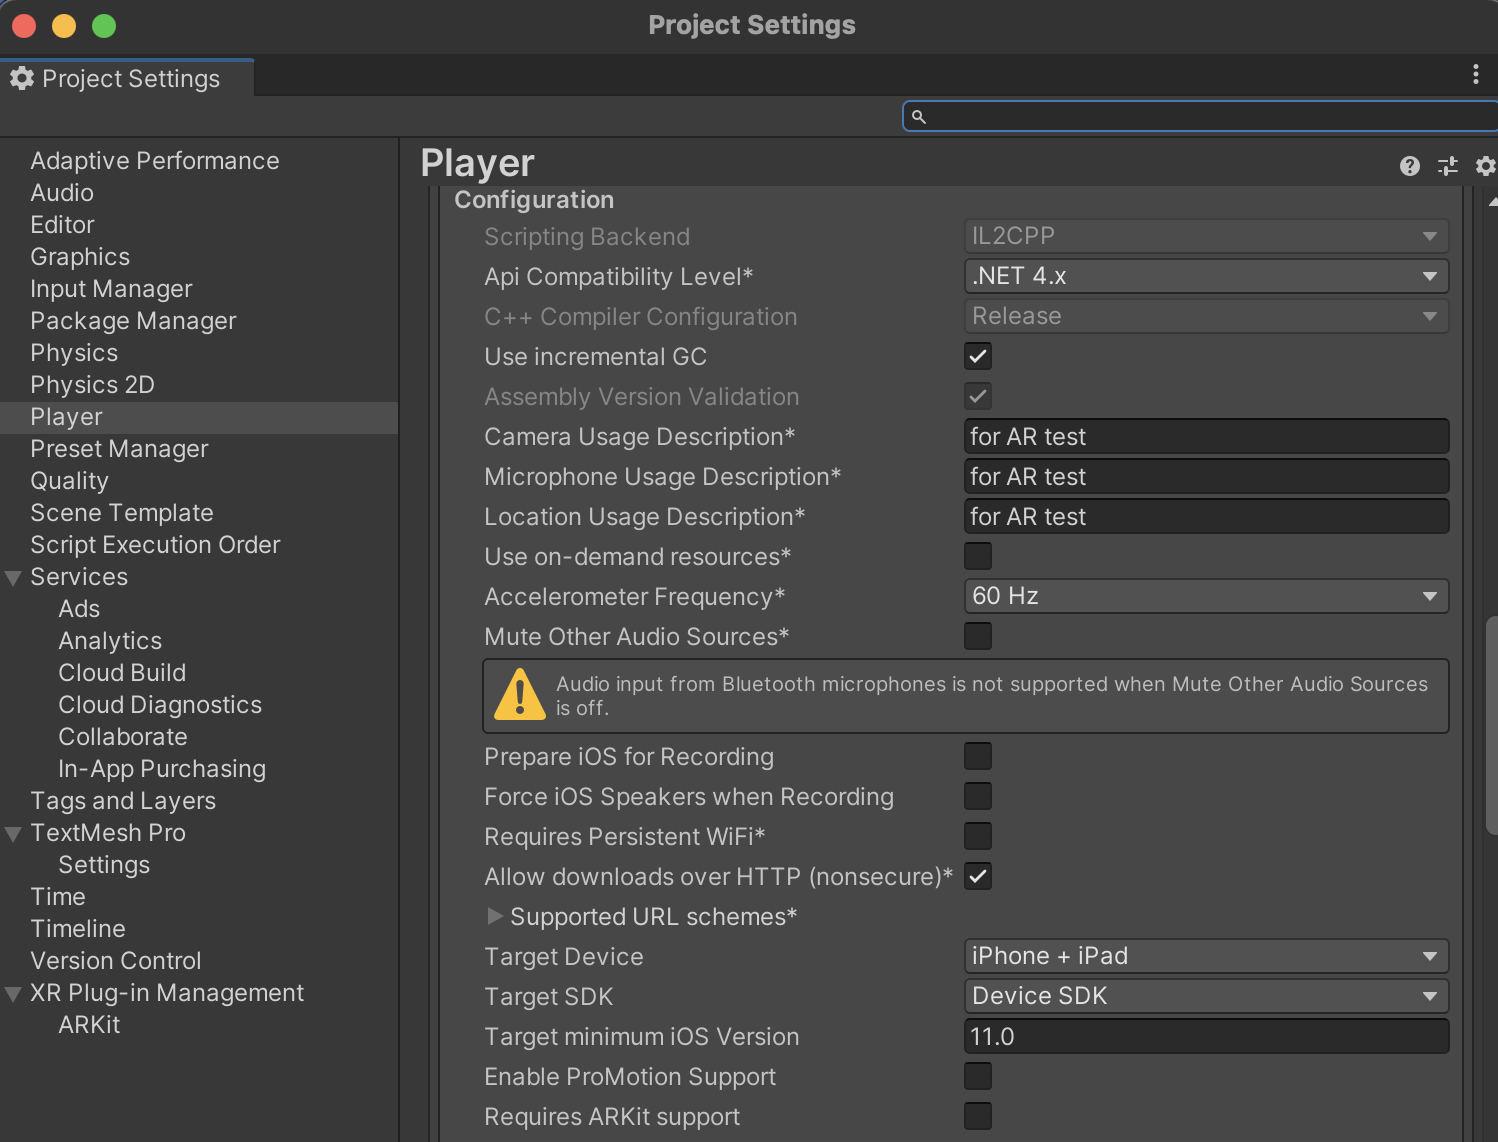Click the yellow Bluetooth warning icon
The width and height of the screenshot is (1498, 1142).
(x=520, y=695)
